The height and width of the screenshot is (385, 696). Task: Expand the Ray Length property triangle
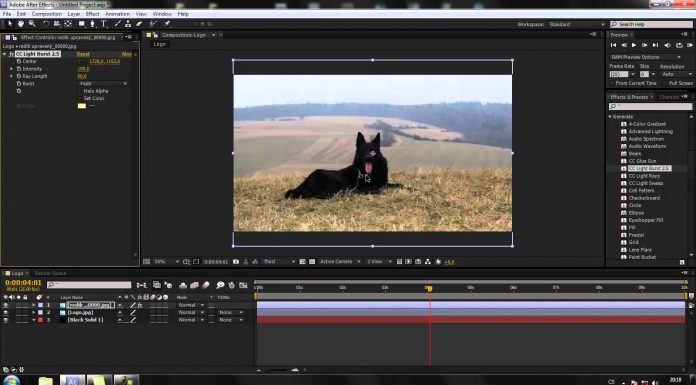pos(12,76)
